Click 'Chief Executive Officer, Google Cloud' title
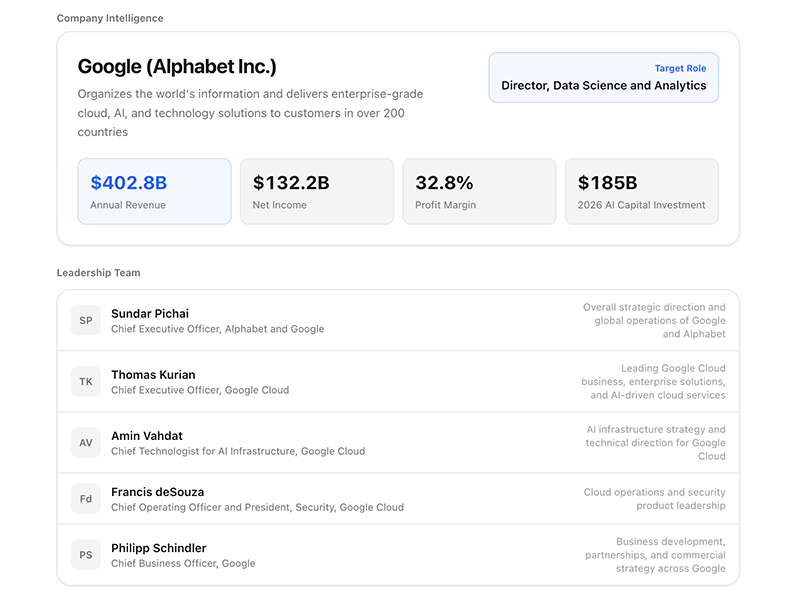 (x=200, y=390)
